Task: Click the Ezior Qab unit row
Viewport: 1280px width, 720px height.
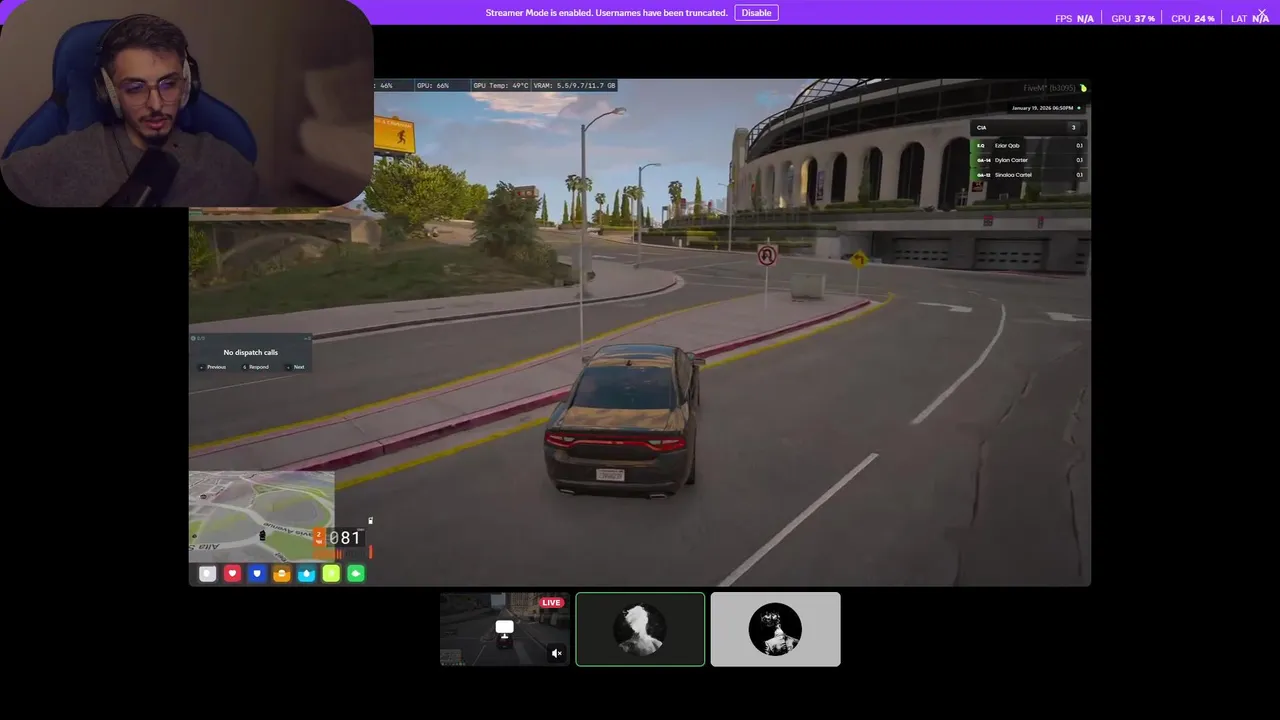Action: coord(1029,146)
